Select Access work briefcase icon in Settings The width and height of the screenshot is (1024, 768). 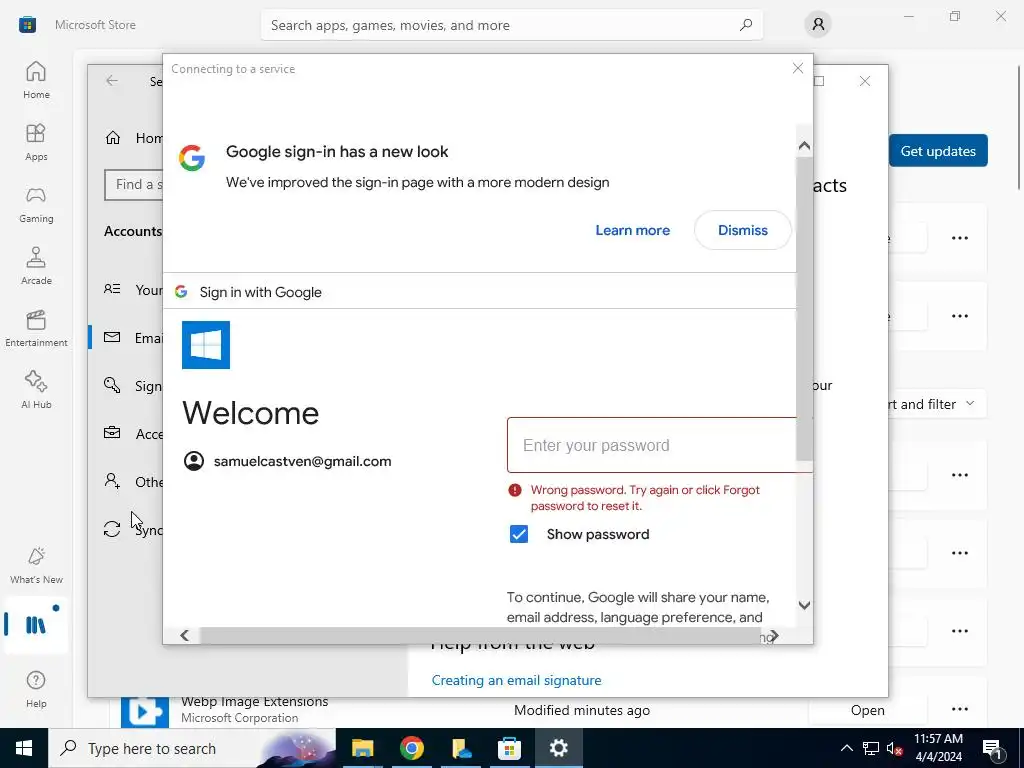coord(112,432)
